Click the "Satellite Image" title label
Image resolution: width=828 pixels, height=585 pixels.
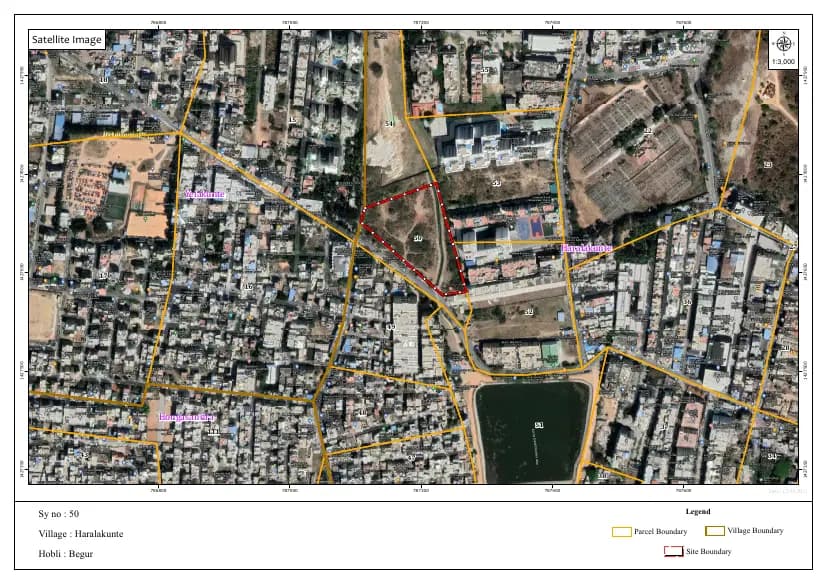pos(67,40)
